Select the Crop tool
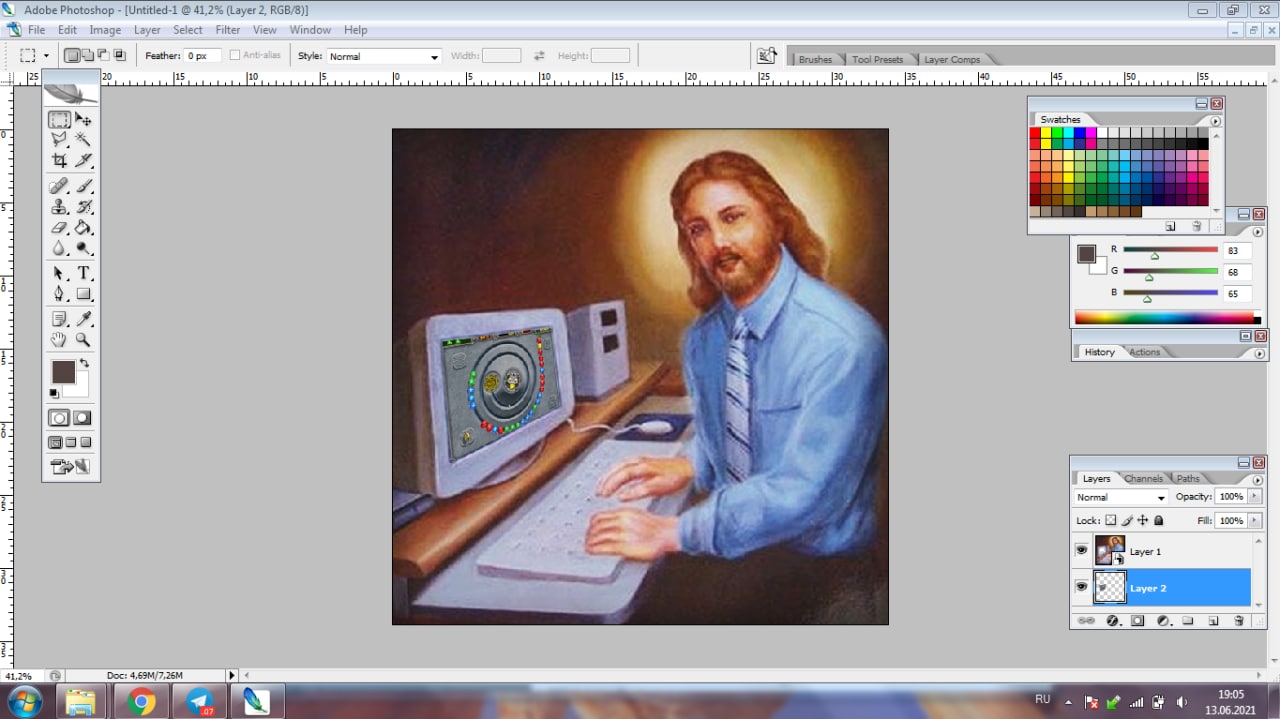Screen dimensions: 1280x719 (x=59, y=160)
